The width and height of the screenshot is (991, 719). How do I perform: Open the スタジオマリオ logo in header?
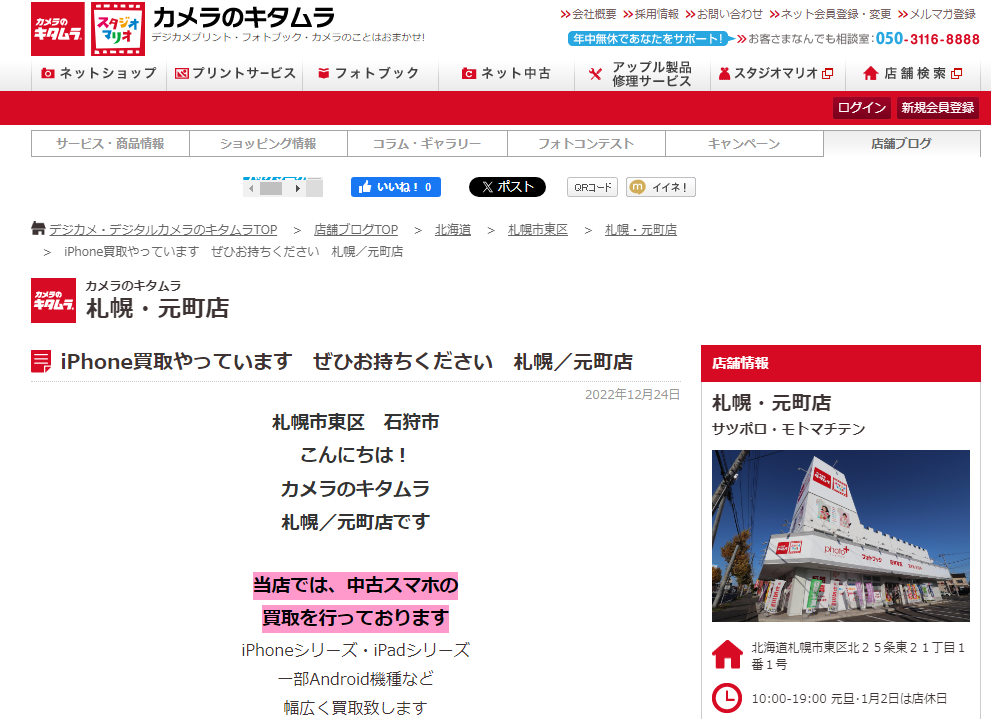(118, 29)
